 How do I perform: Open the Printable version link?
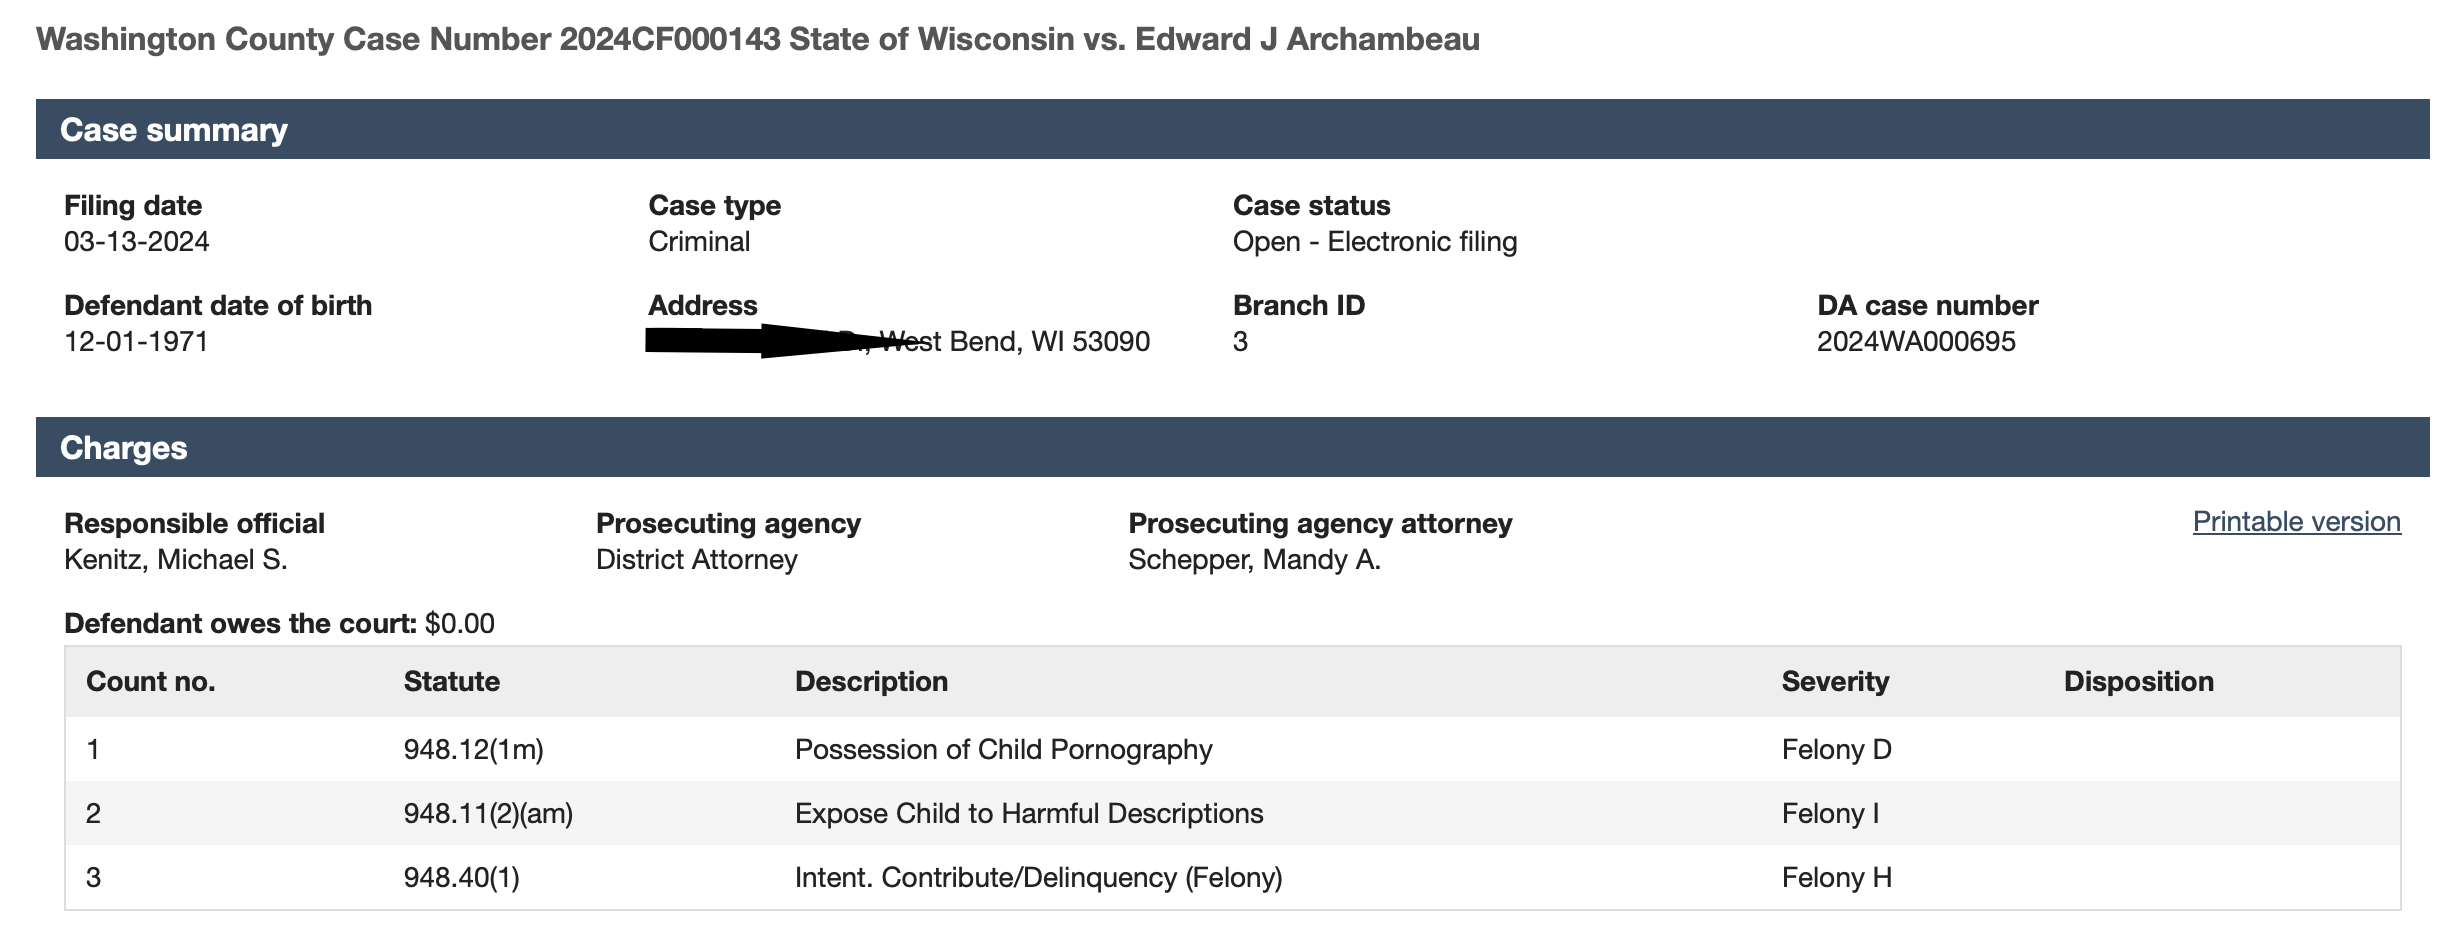click(2296, 522)
